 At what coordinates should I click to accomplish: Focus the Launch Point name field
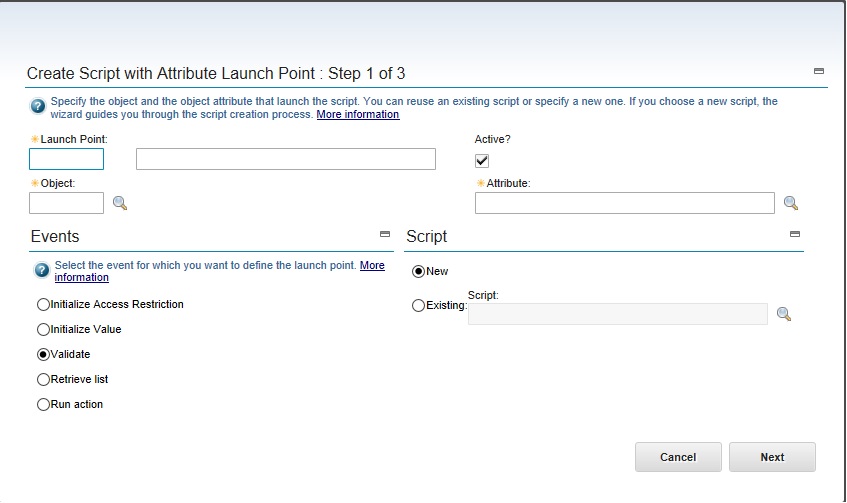pos(66,159)
